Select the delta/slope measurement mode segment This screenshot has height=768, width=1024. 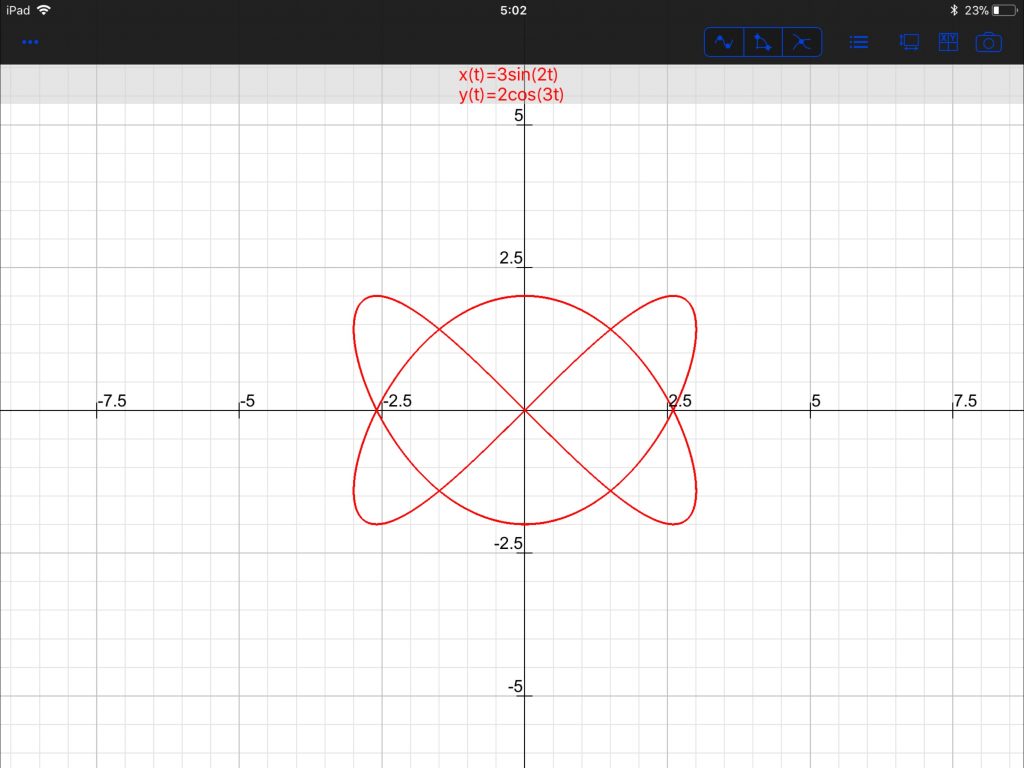click(762, 42)
